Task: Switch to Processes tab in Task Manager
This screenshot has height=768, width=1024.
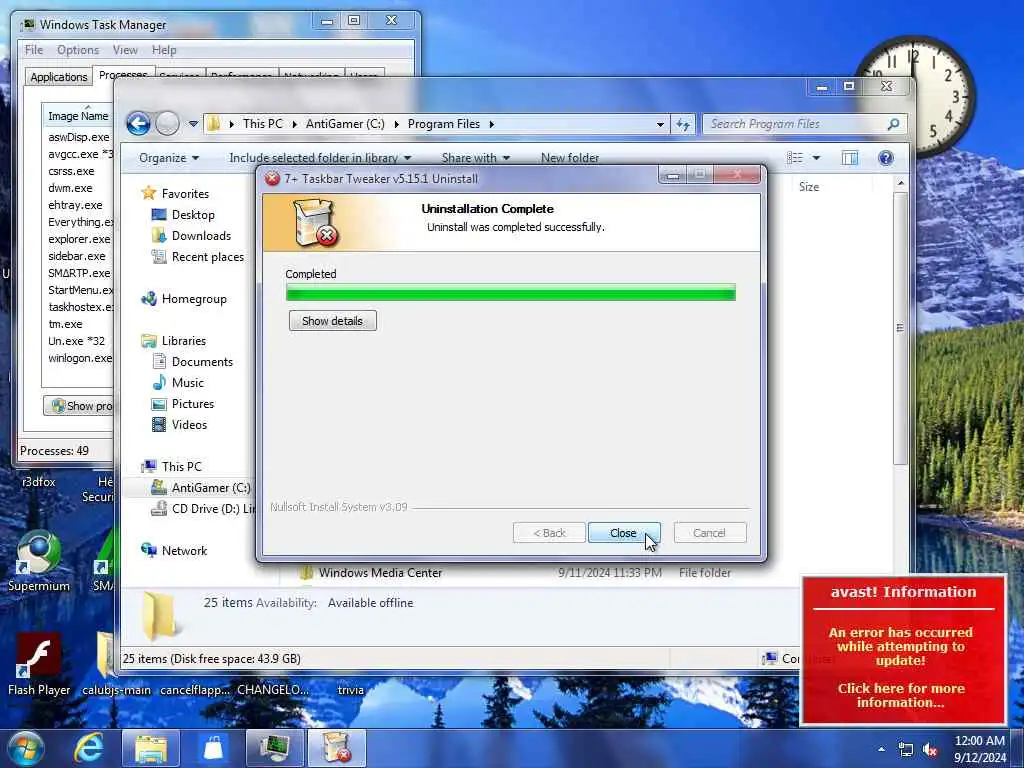Action: pyautogui.click(x=123, y=74)
